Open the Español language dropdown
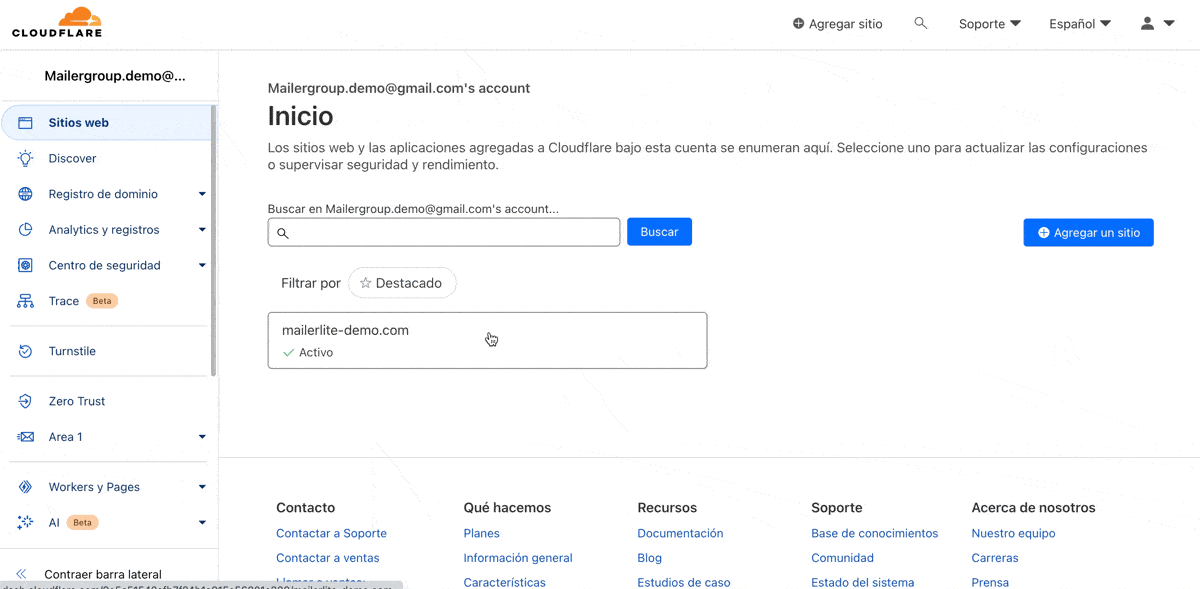The width and height of the screenshot is (1200, 589). 1080,24
